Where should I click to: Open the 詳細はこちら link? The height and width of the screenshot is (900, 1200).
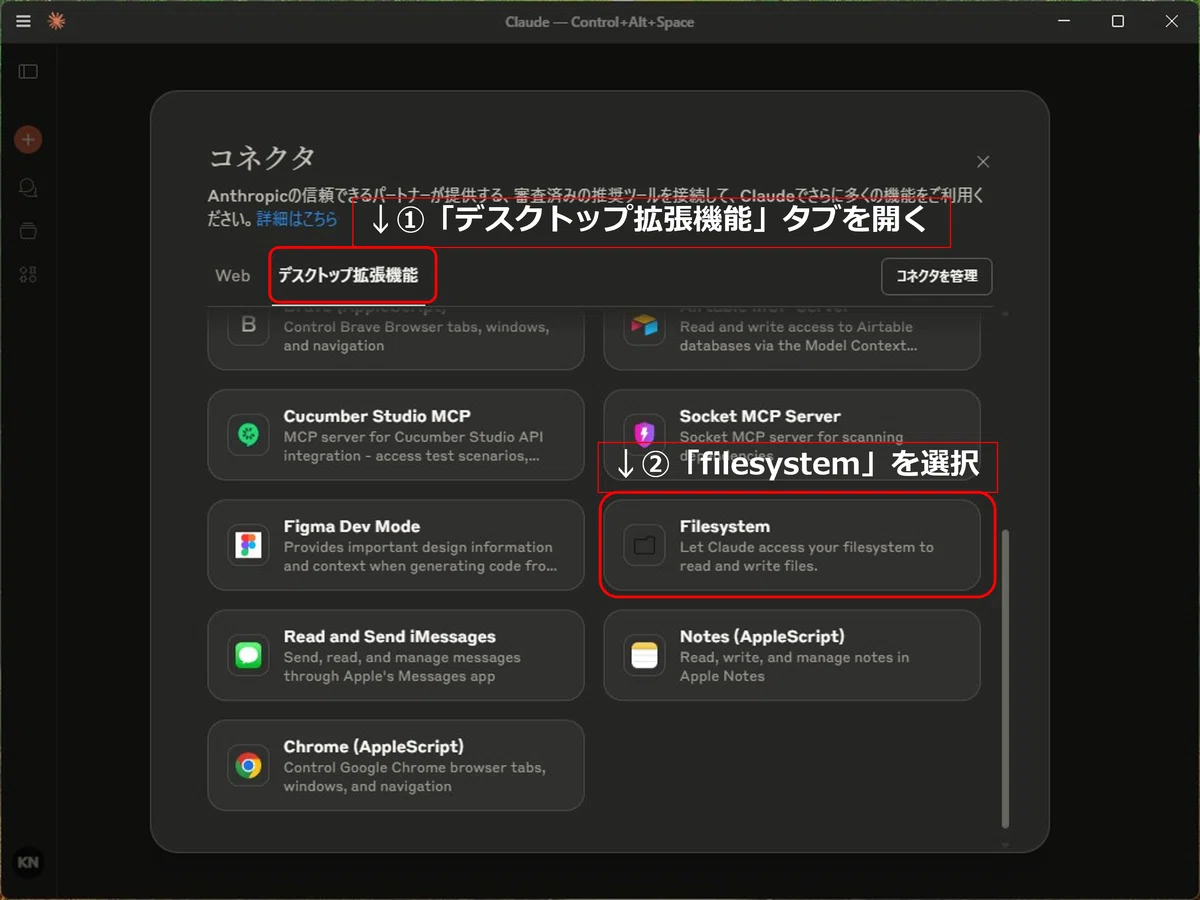click(x=297, y=218)
